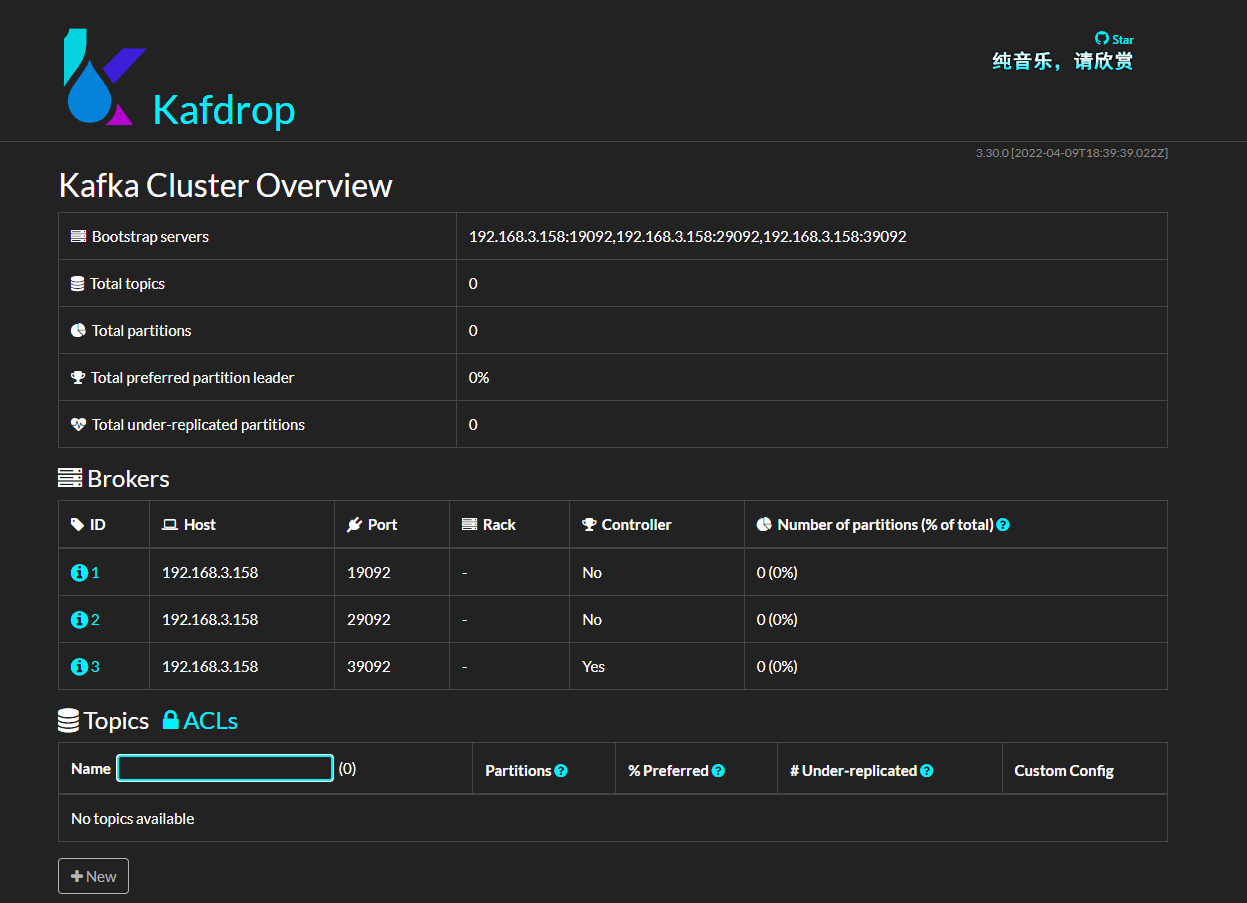Click info icon for broker 3
Screen dimensions: 1247x903
point(79,667)
